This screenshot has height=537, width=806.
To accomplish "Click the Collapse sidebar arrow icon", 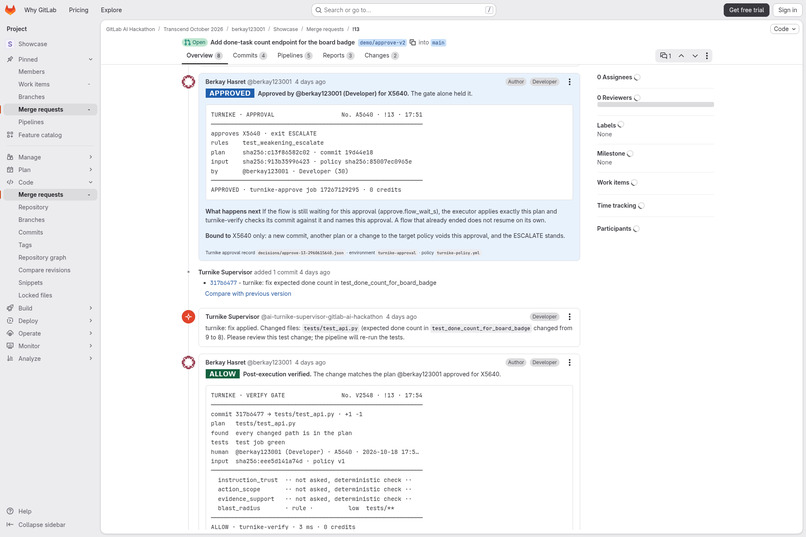I will [x=10, y=525].
